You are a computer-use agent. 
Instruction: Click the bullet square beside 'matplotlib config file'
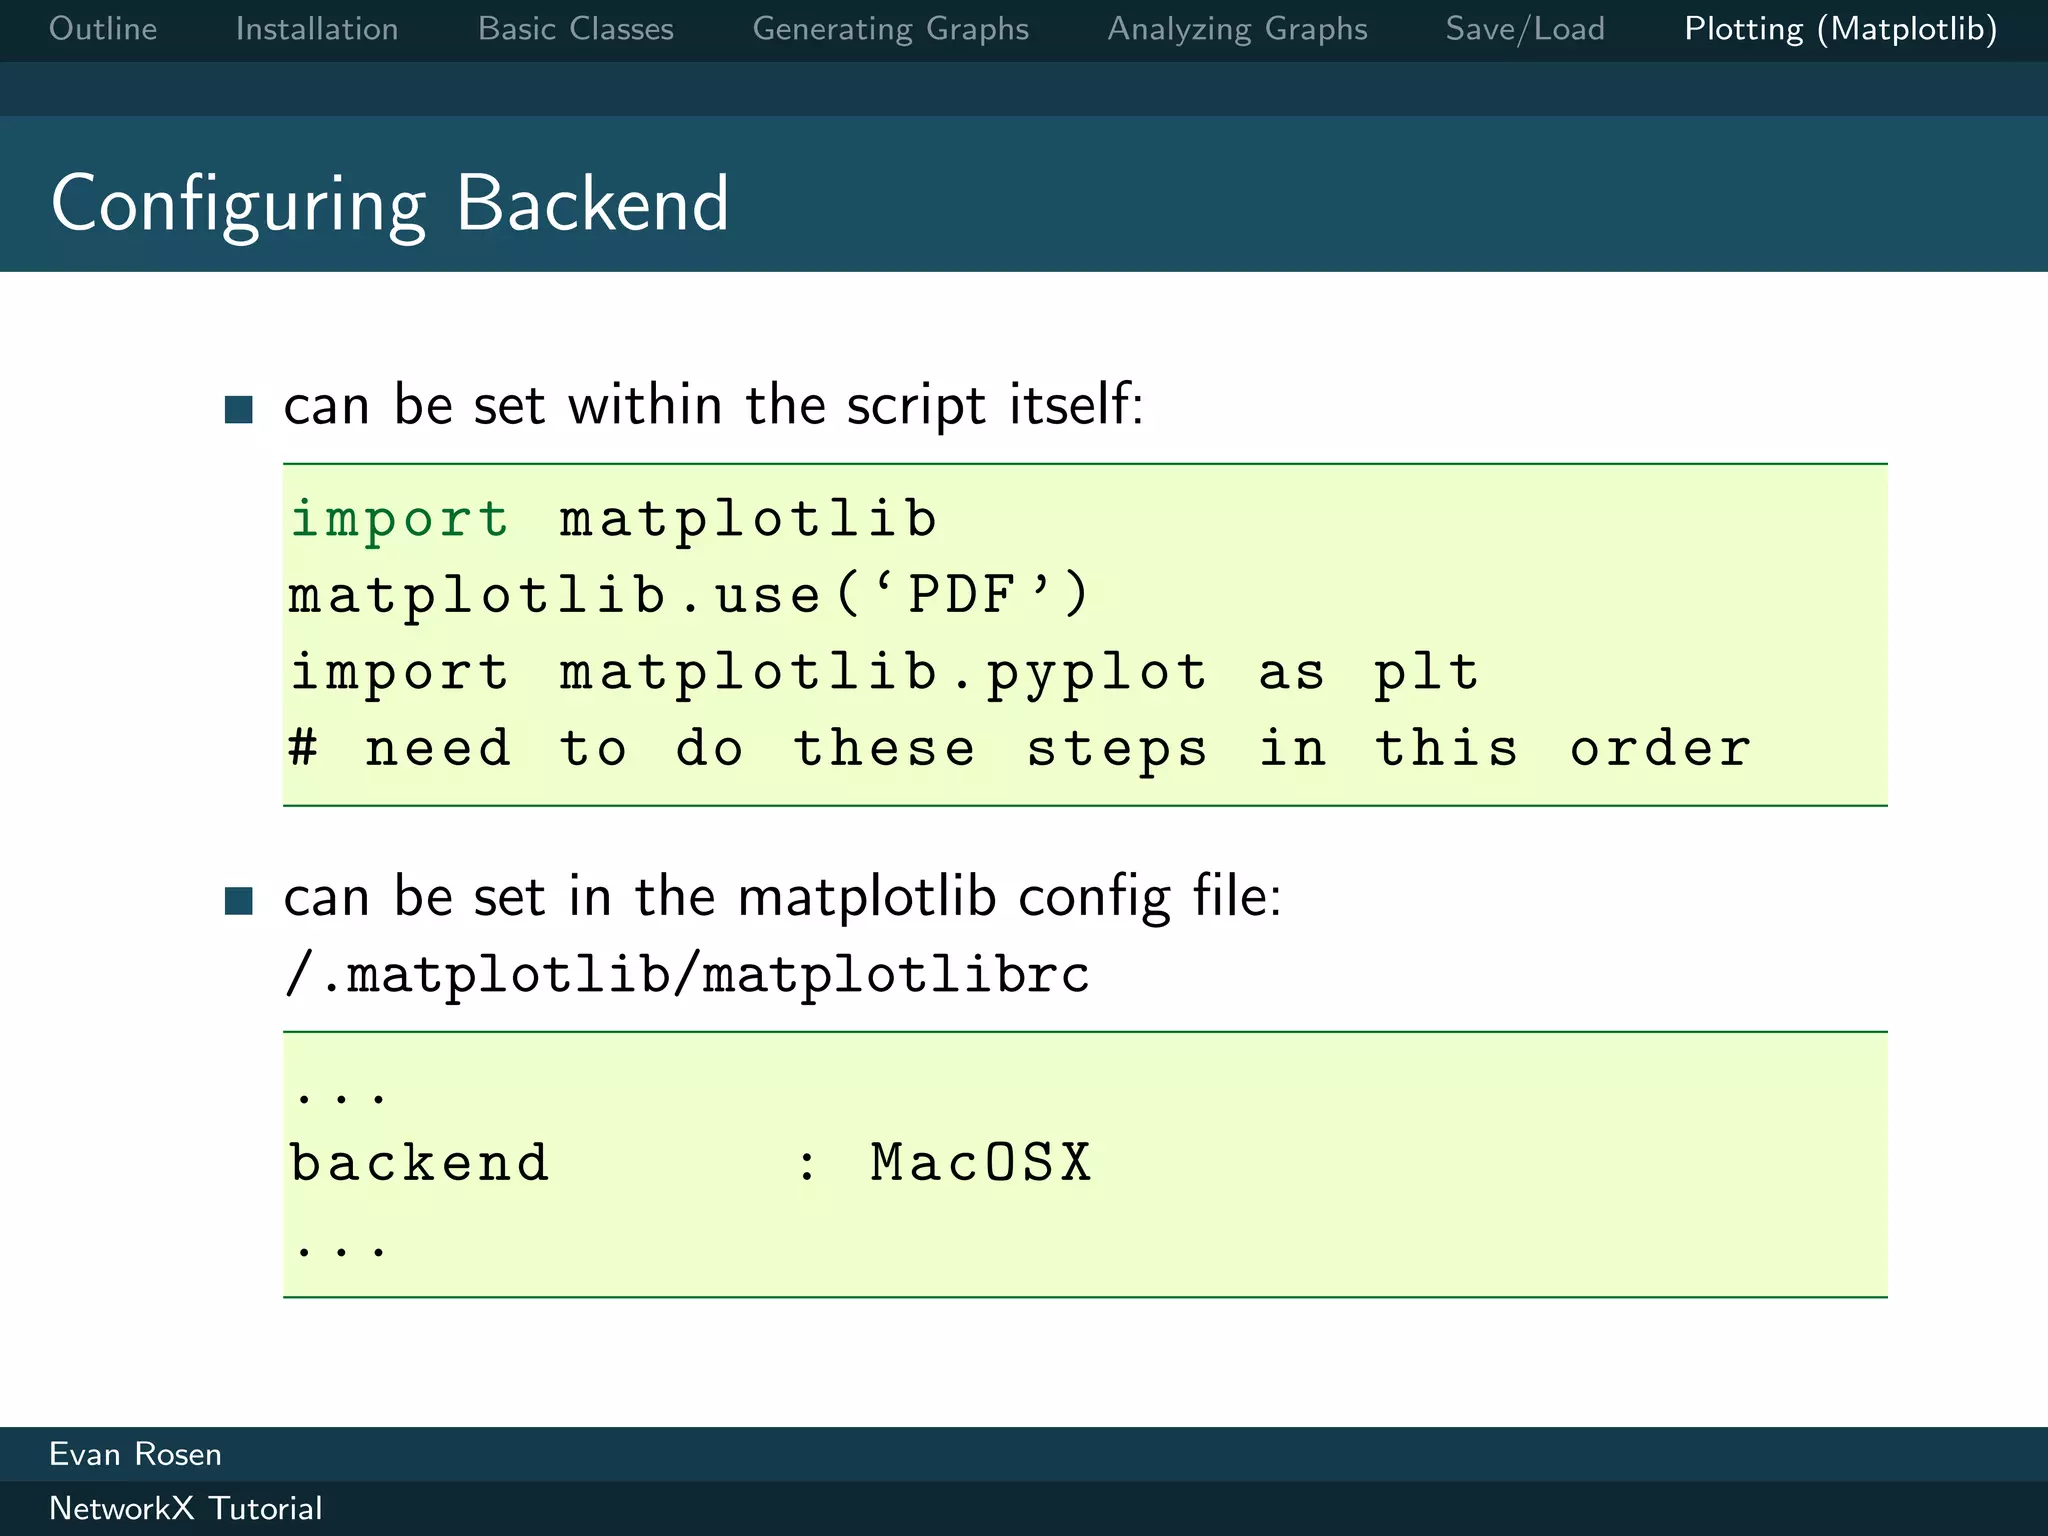(239, 901)
